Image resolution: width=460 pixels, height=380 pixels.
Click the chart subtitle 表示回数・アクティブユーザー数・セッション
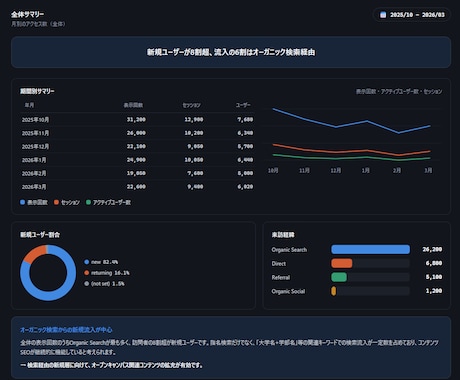click(399, 91)
